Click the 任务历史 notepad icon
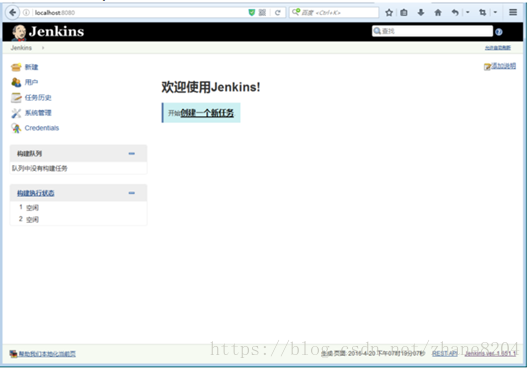Viewport: 531px width, 369px height. coord(16,97)
